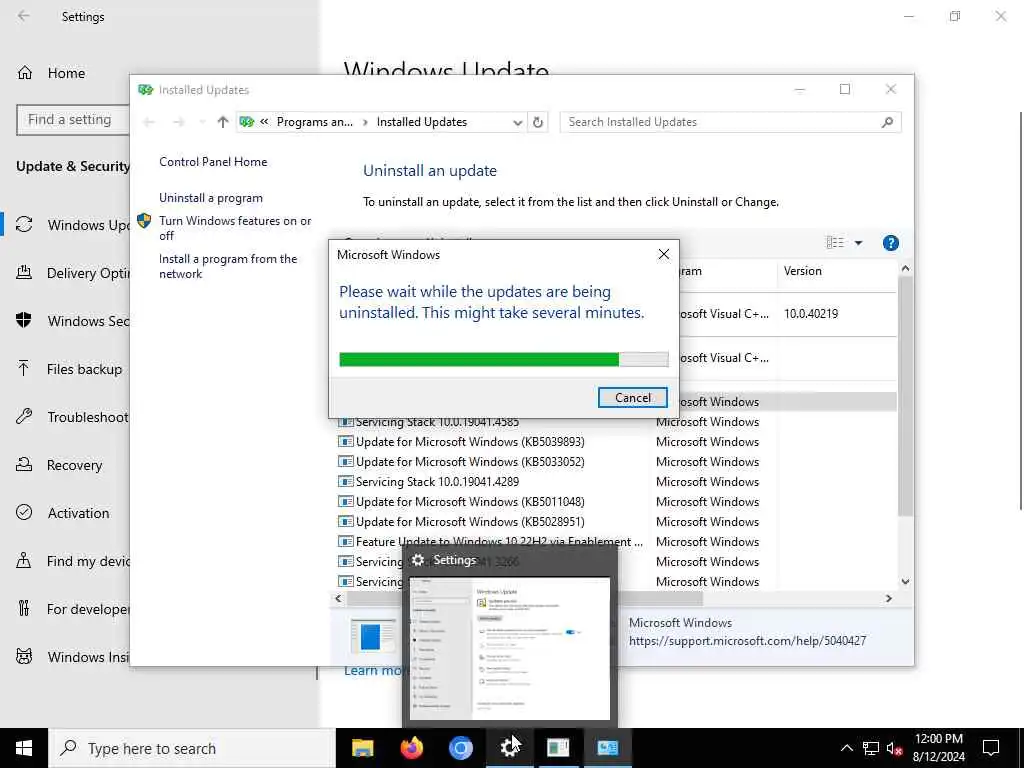1024x768 pixels.
Task: Click version 10.0.40219 cell
Action: [x=811, y=314]
